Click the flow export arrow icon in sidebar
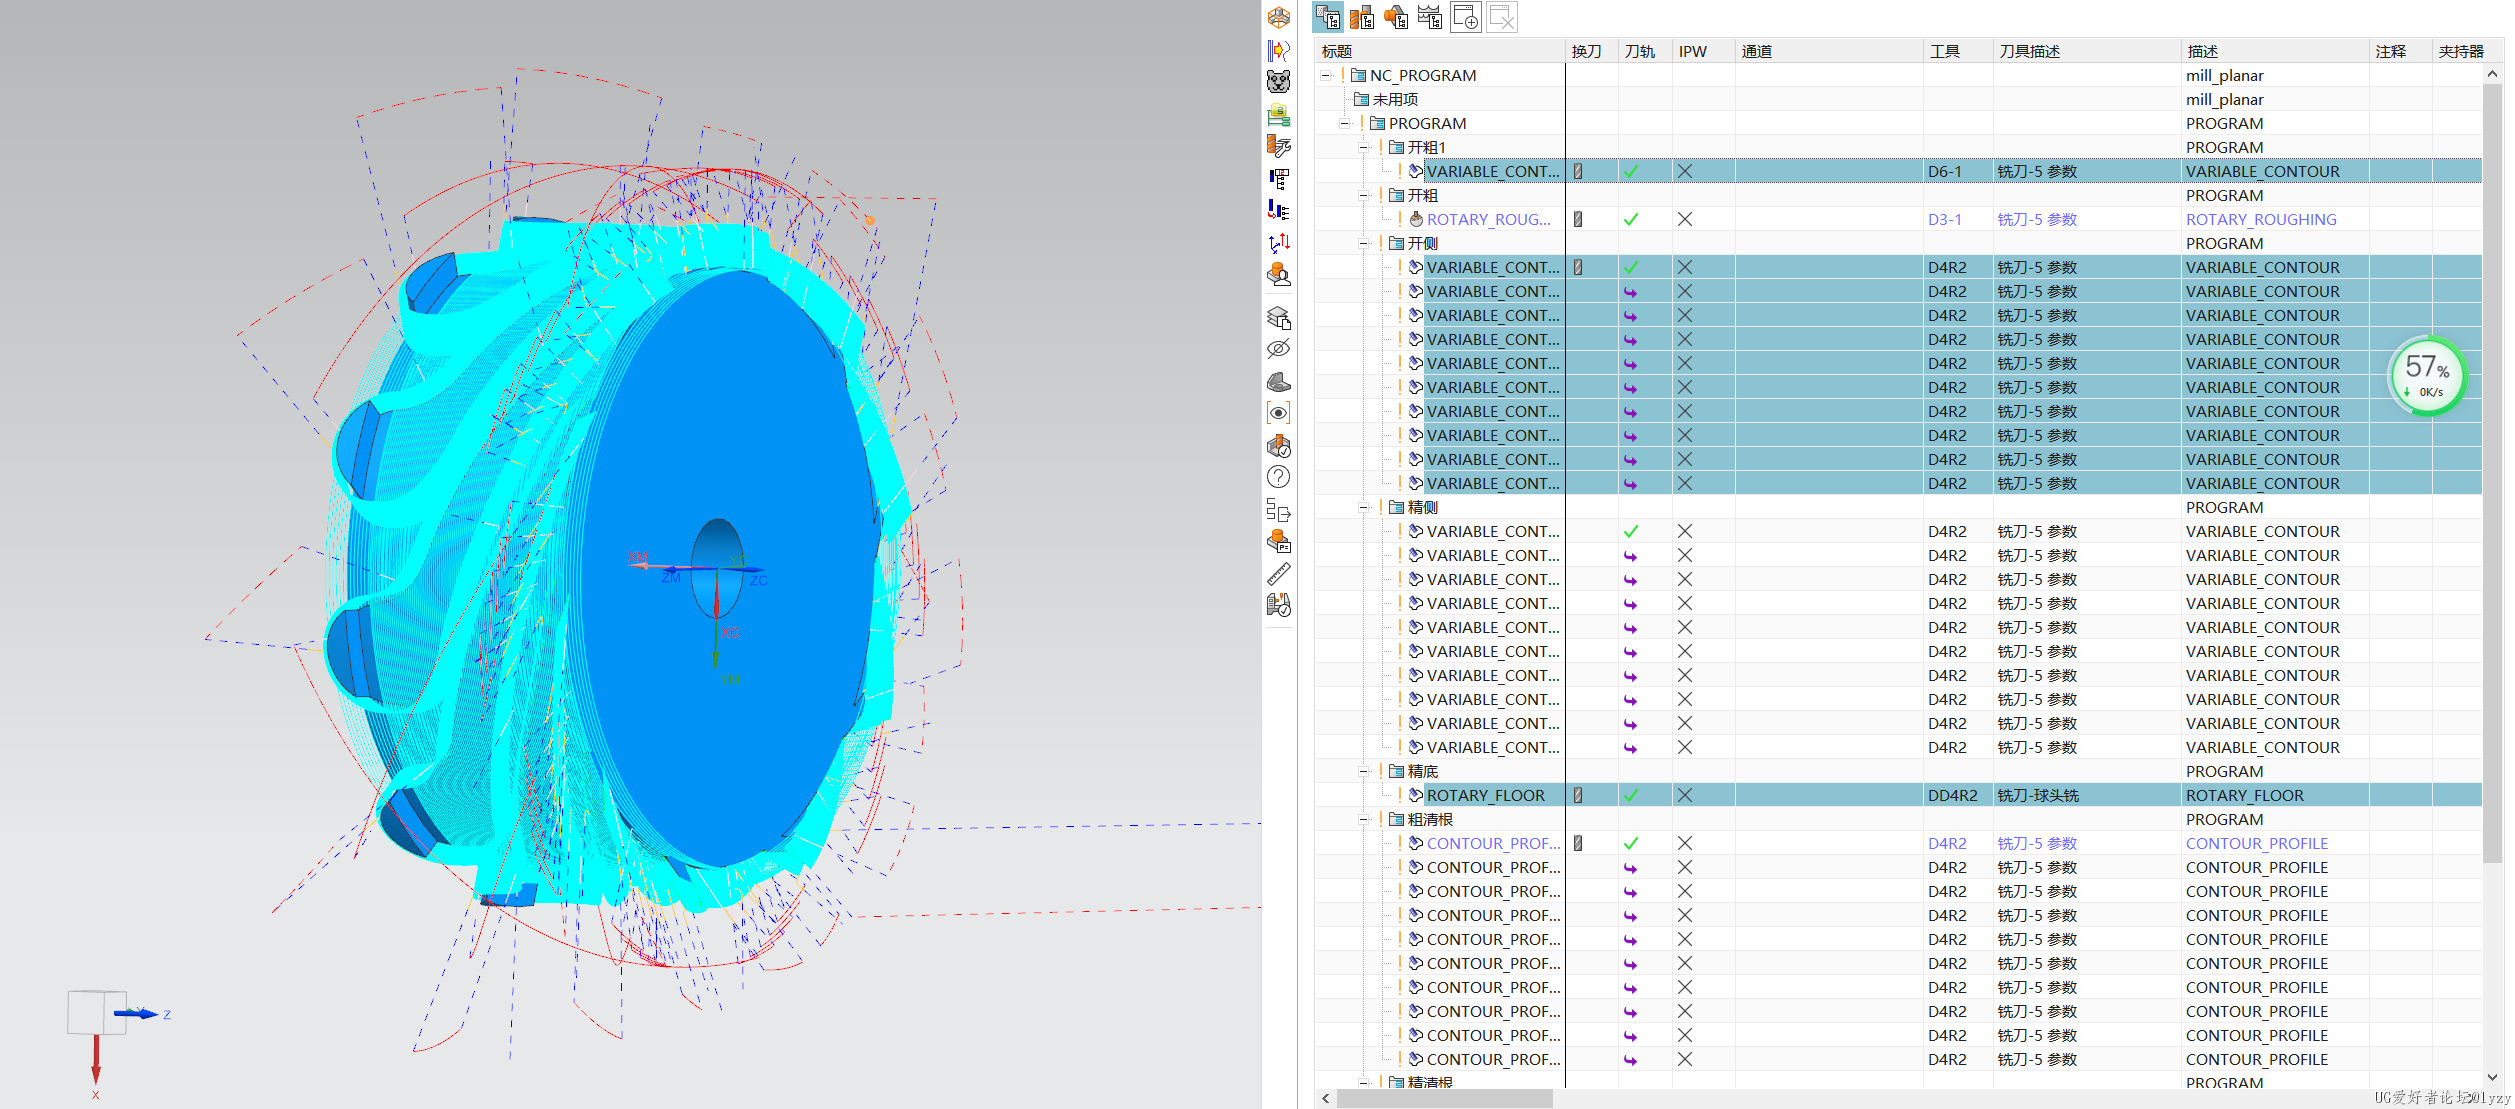The width and height of the screenshot is (2515, 1109). [x=1279, y=509]
